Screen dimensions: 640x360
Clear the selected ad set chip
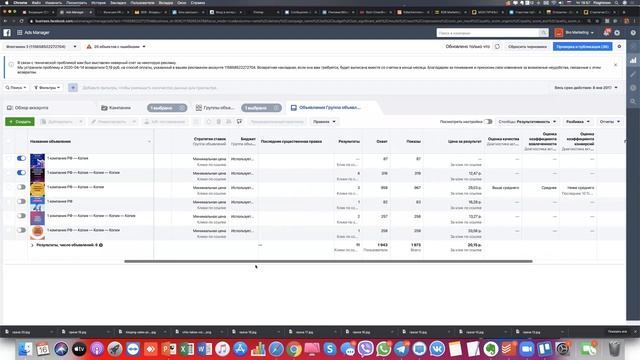click(276, 108)
